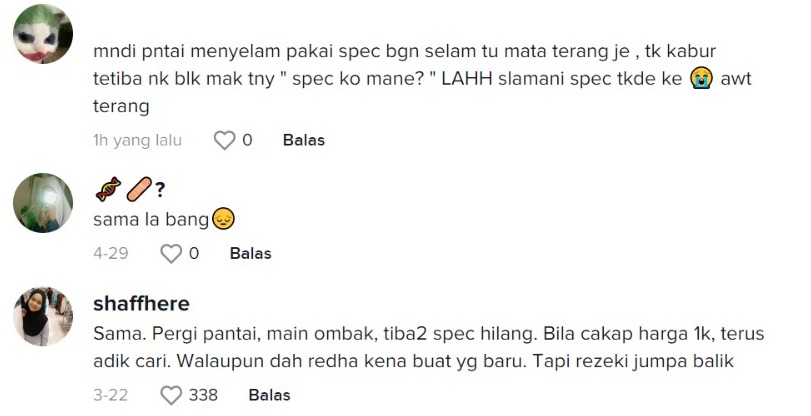Click the 0 like count beside 4-29
The height and width of the screenshot is (416, 811).
194,254
